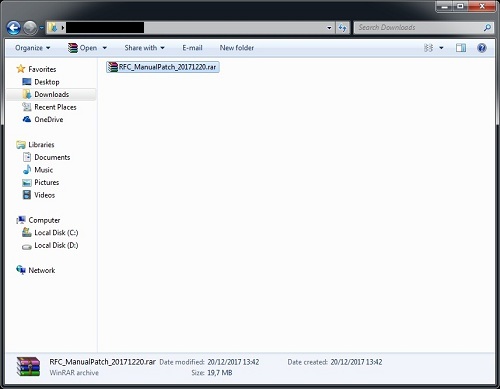This screenshot has width=500, height=389.
Task: Click the Forward navigation arrow
Action: [x=30, y=28]
